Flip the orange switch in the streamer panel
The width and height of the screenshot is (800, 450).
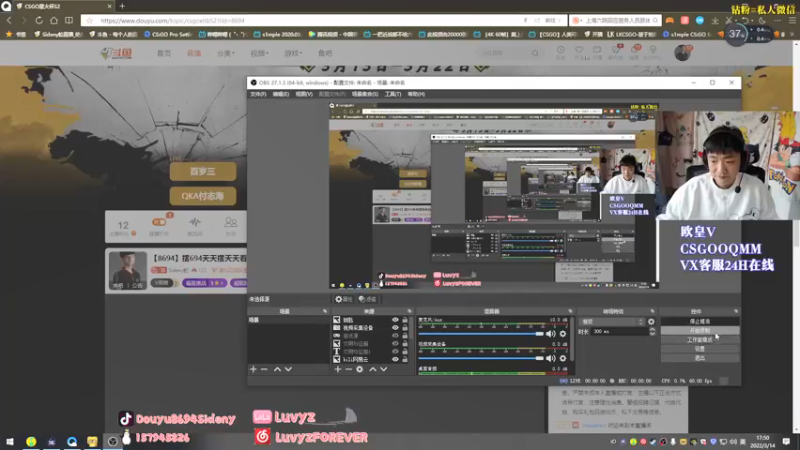(x=159, y=222)
